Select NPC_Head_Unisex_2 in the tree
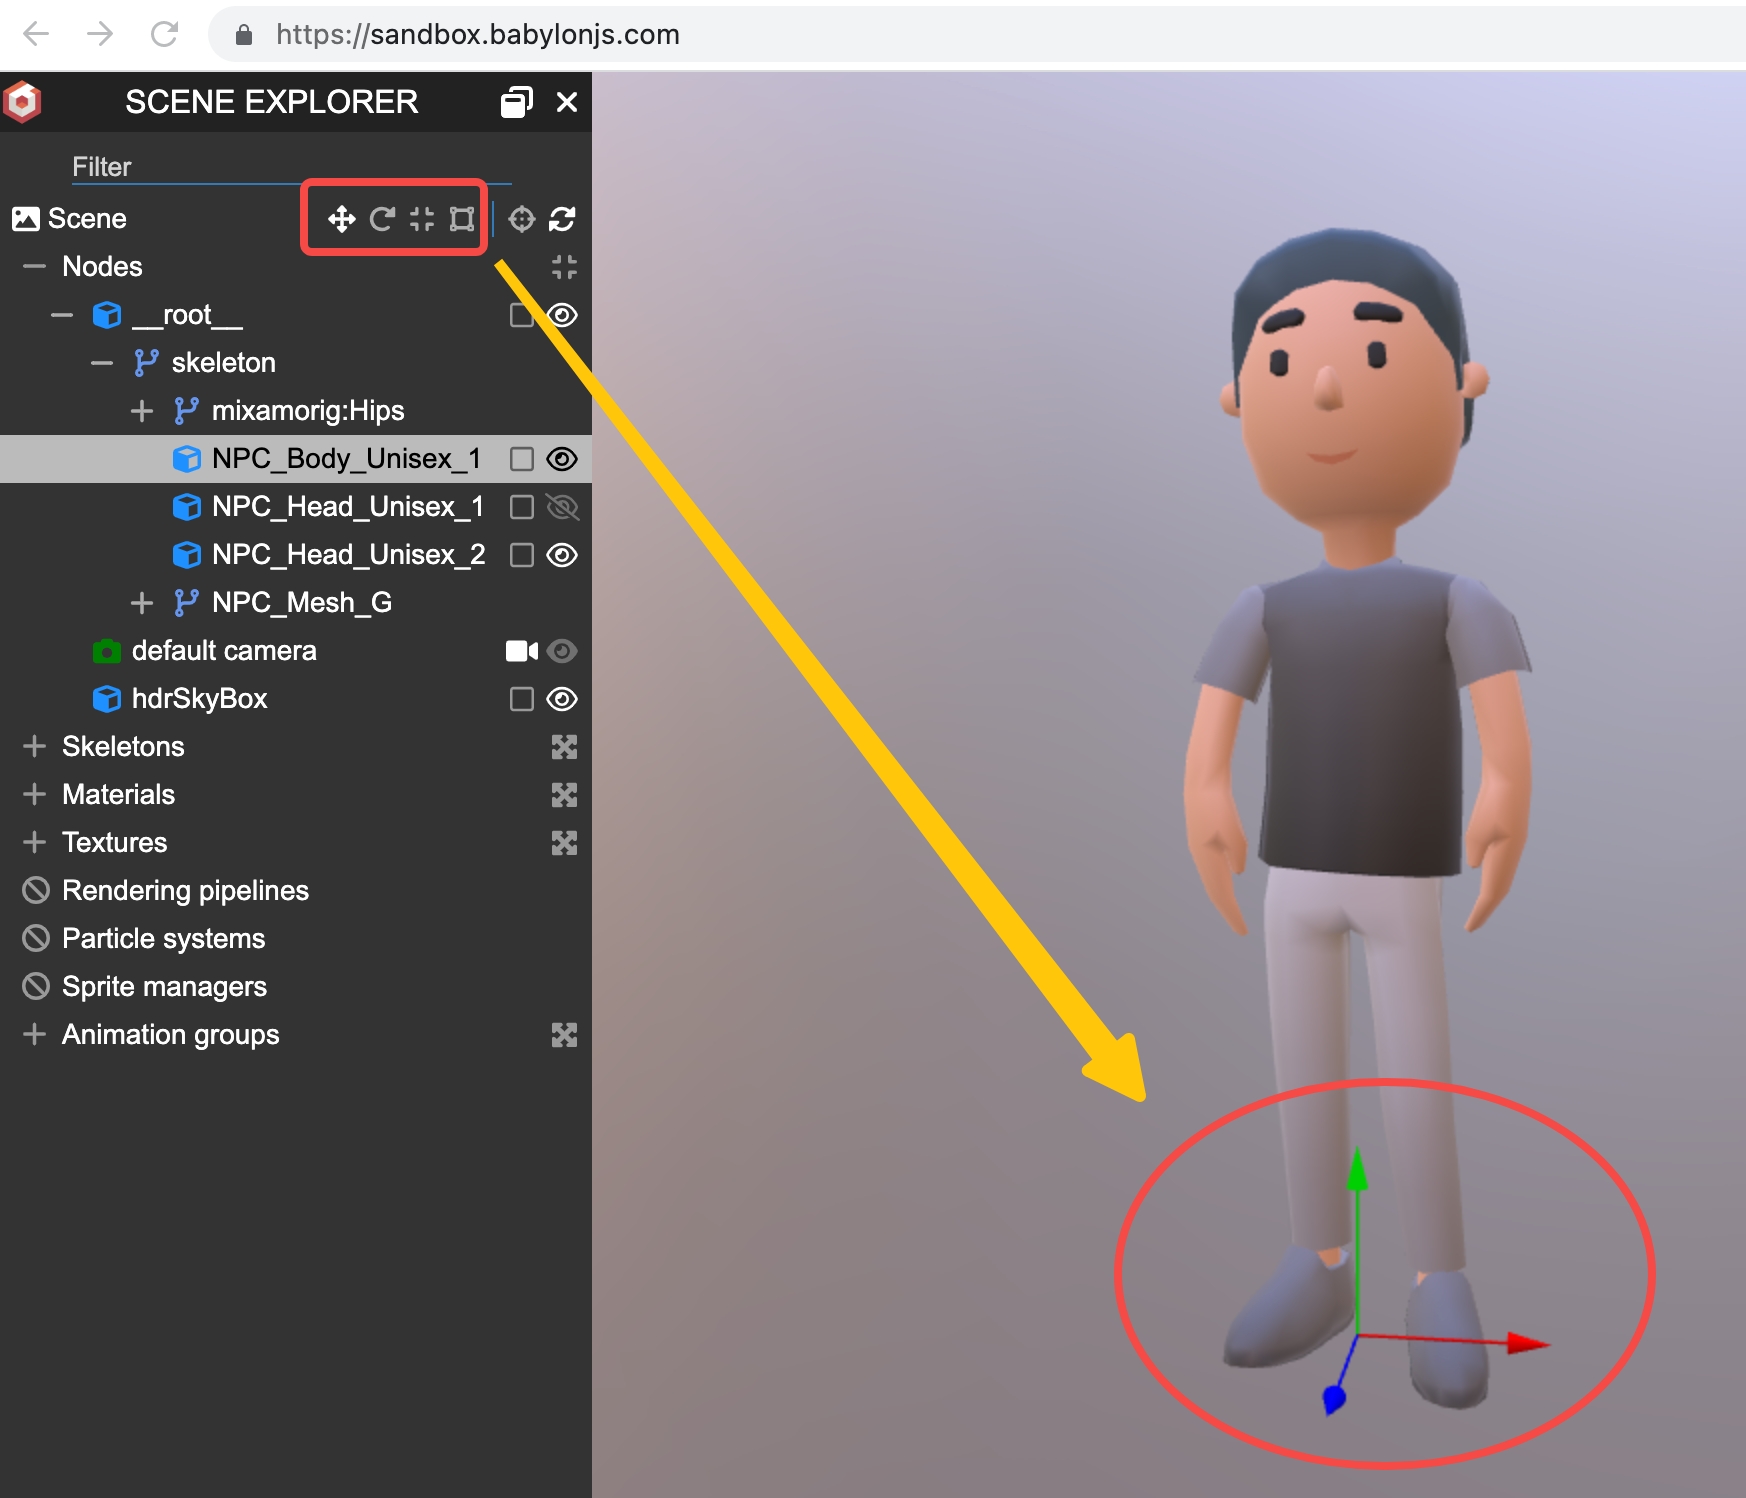This screenshot has width=1746, height=1498. [348, 555]
